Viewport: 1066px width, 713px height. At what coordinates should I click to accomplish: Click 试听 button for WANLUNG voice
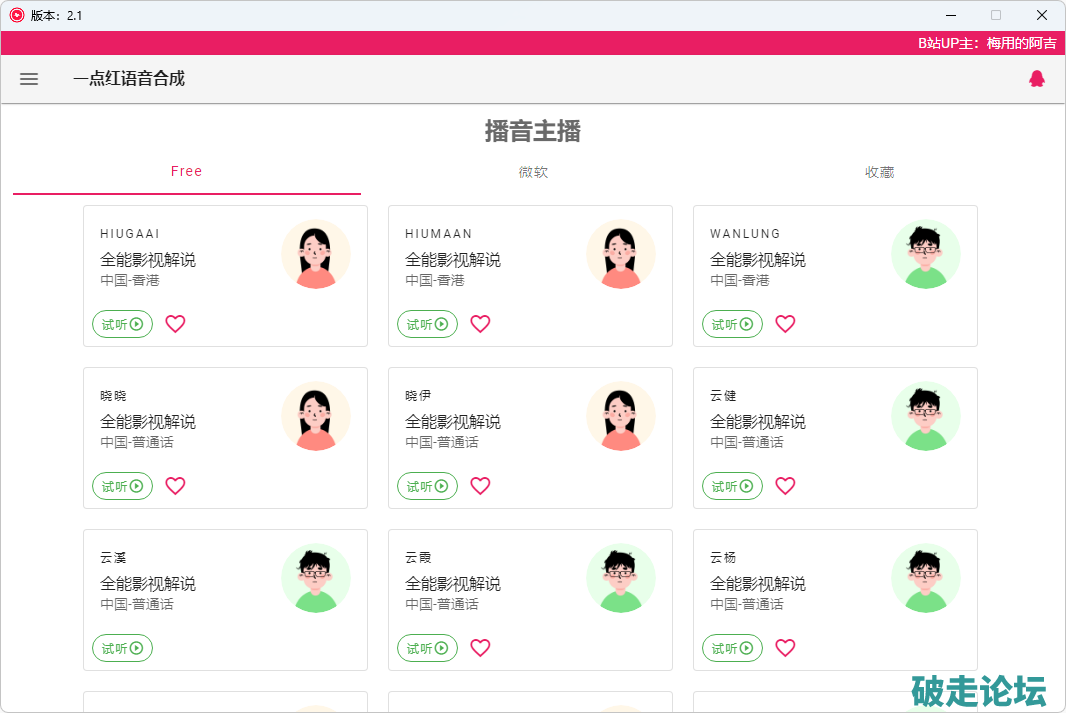tap(732, 324)
